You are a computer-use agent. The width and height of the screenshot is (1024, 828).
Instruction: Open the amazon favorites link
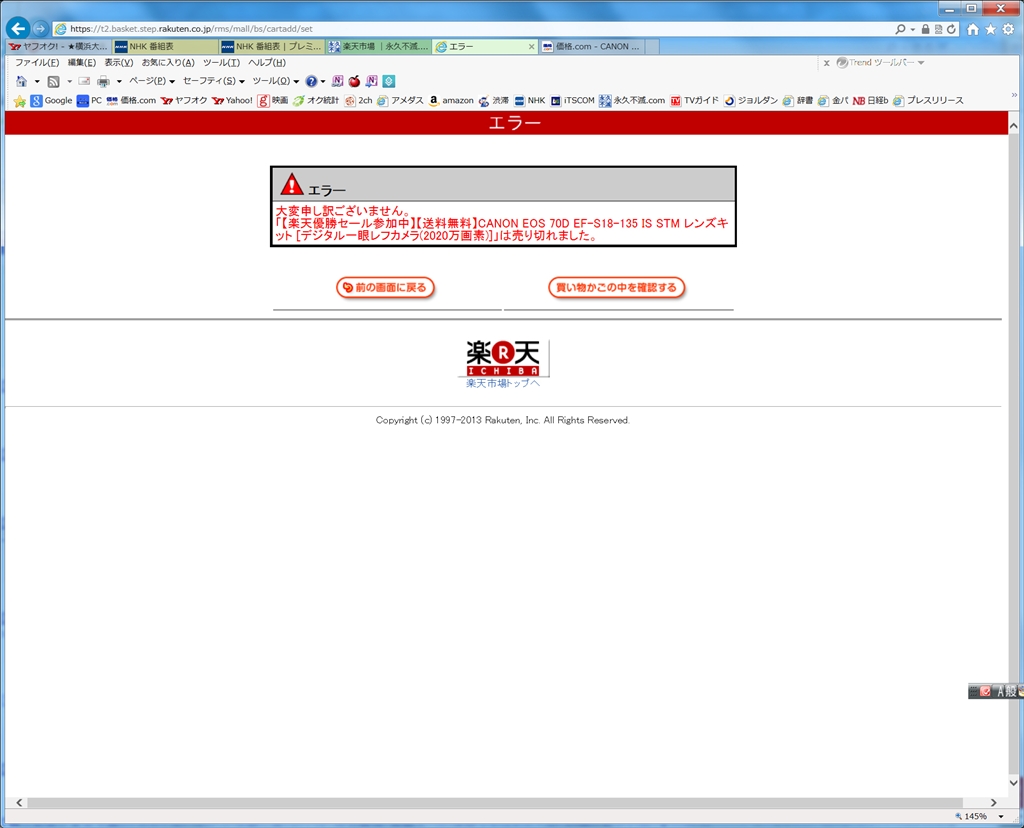click(451, 101)
